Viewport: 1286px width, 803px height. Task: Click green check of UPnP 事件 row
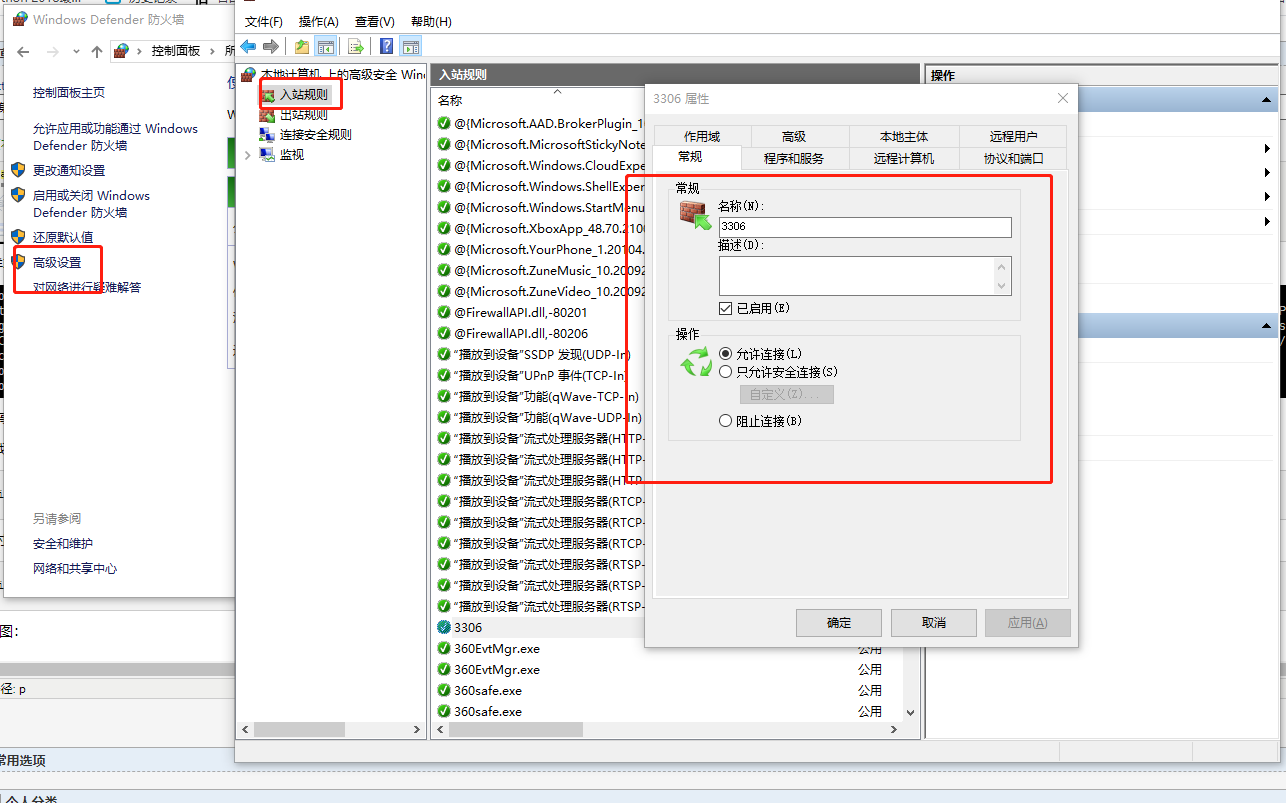[444, 375]
